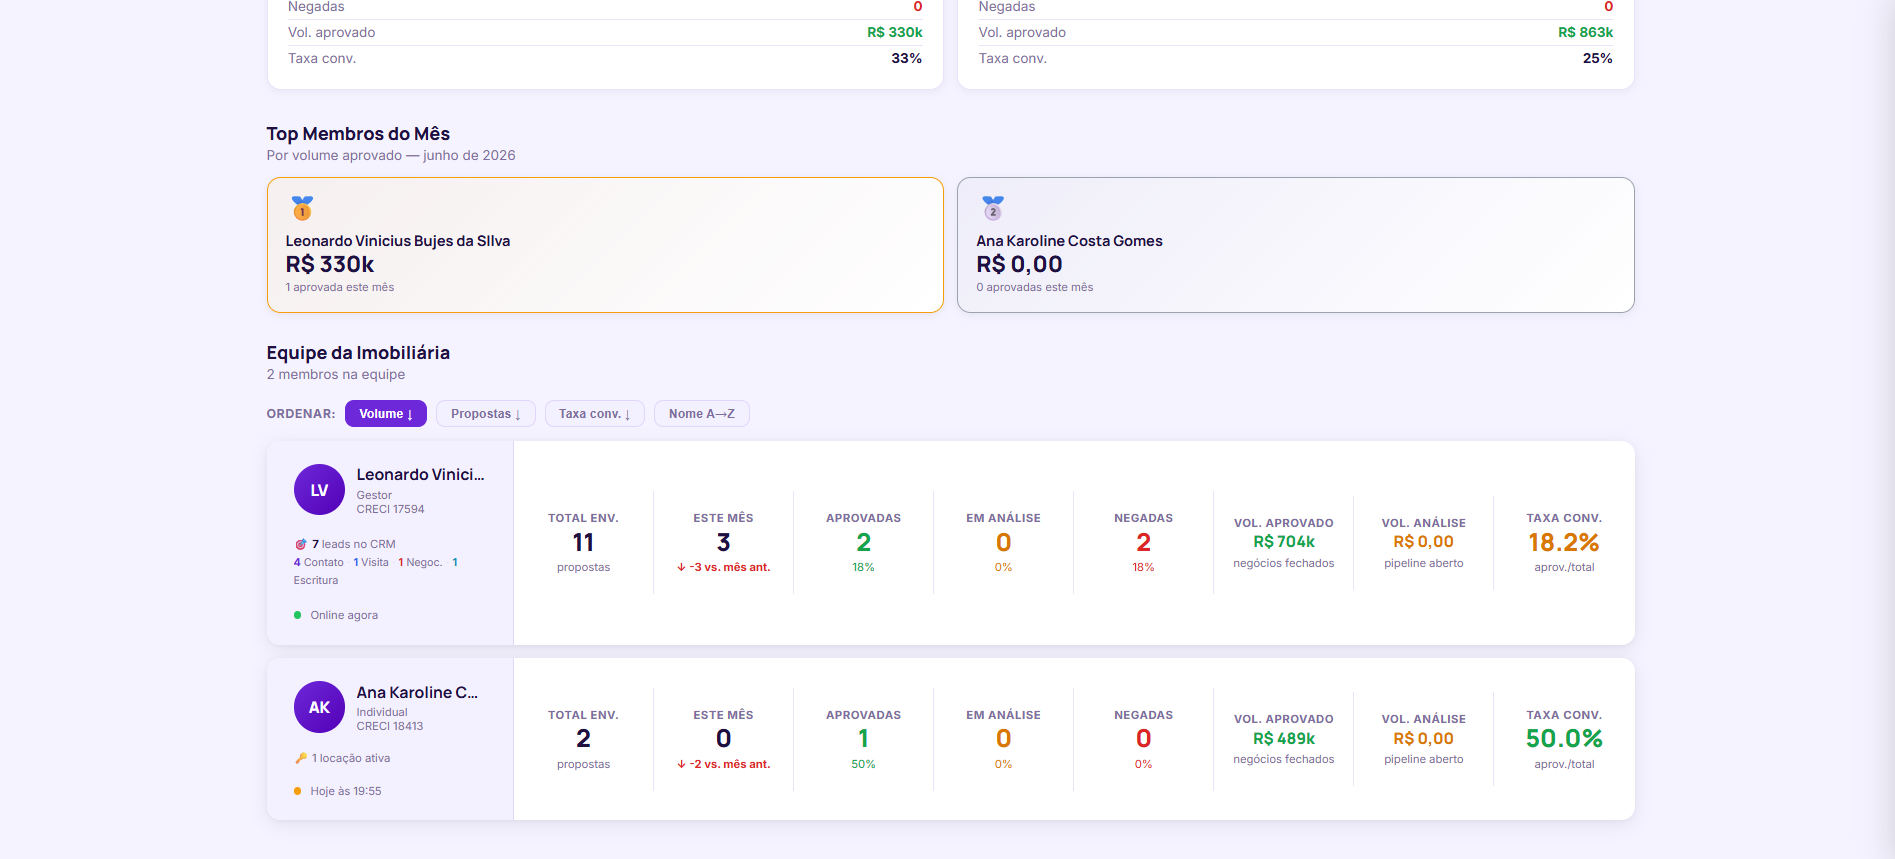This screenshot has width=1895, height=859.
Task: Click the AK avatar circle
Action: click(319, 707)
